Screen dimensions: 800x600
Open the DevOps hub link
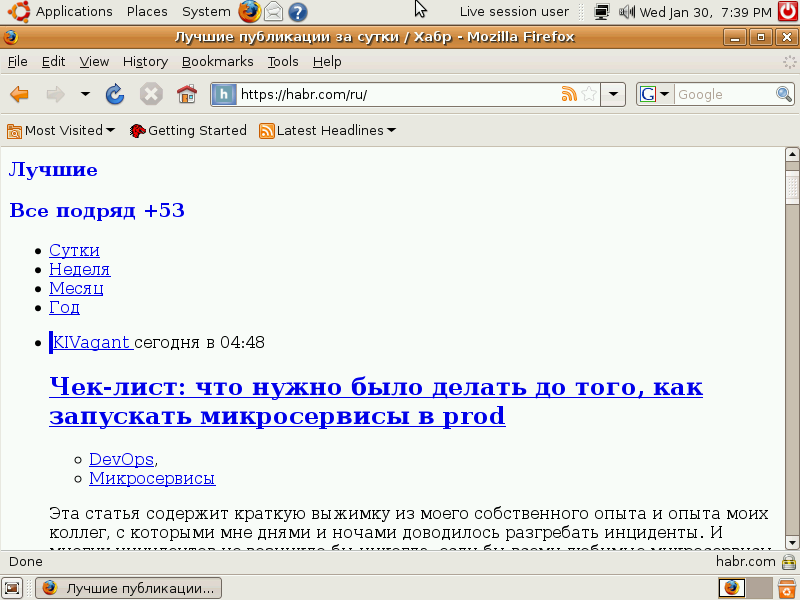click(121, 459)
